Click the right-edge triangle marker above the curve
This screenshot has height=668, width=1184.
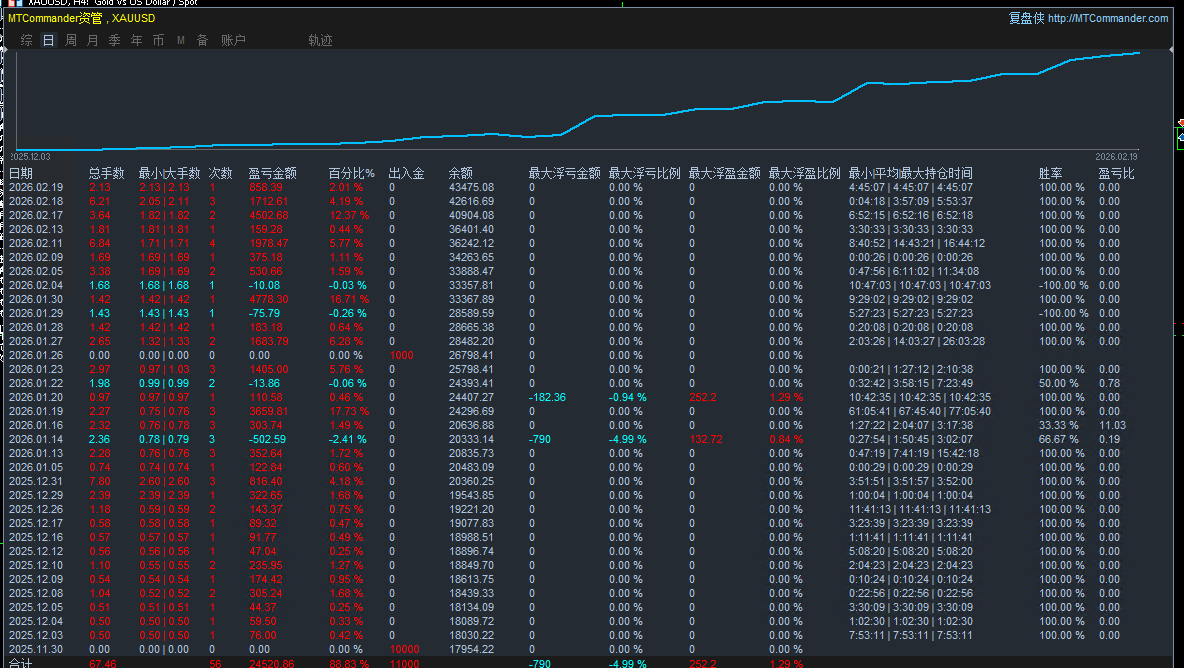coord(1172,49)
